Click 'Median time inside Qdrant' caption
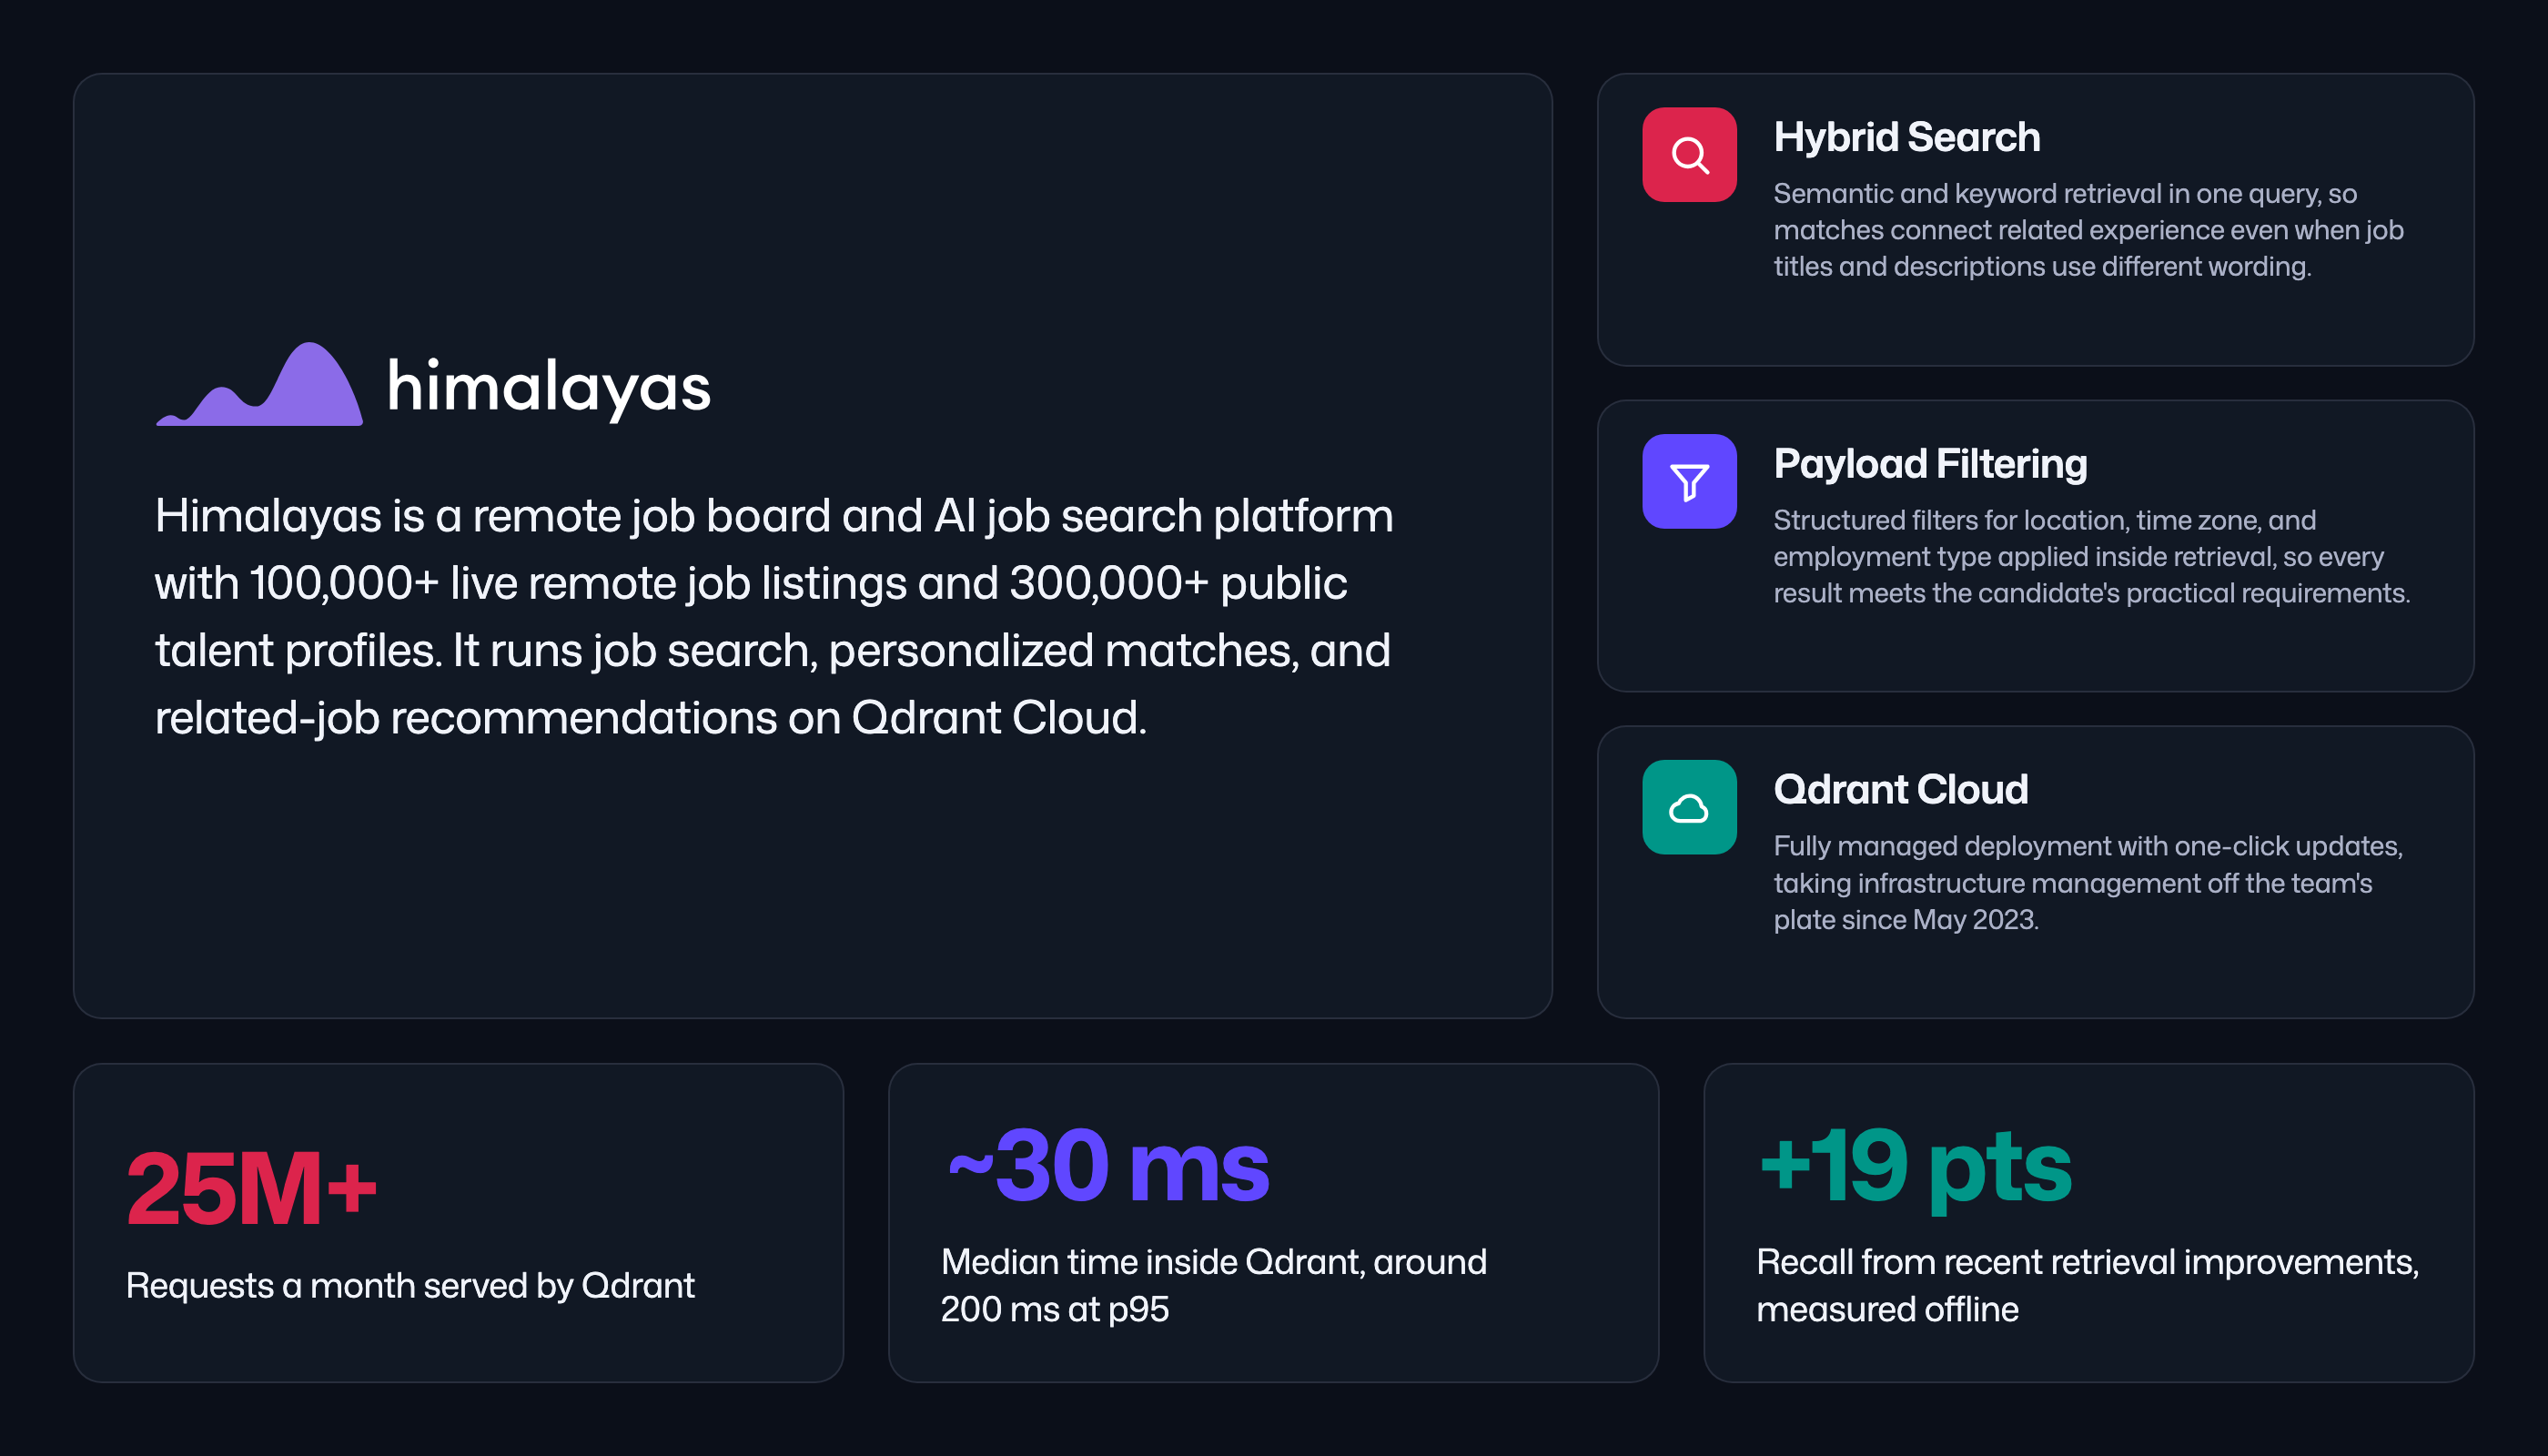This screenshot has height=1456, width=2548. point(1213,1285)
